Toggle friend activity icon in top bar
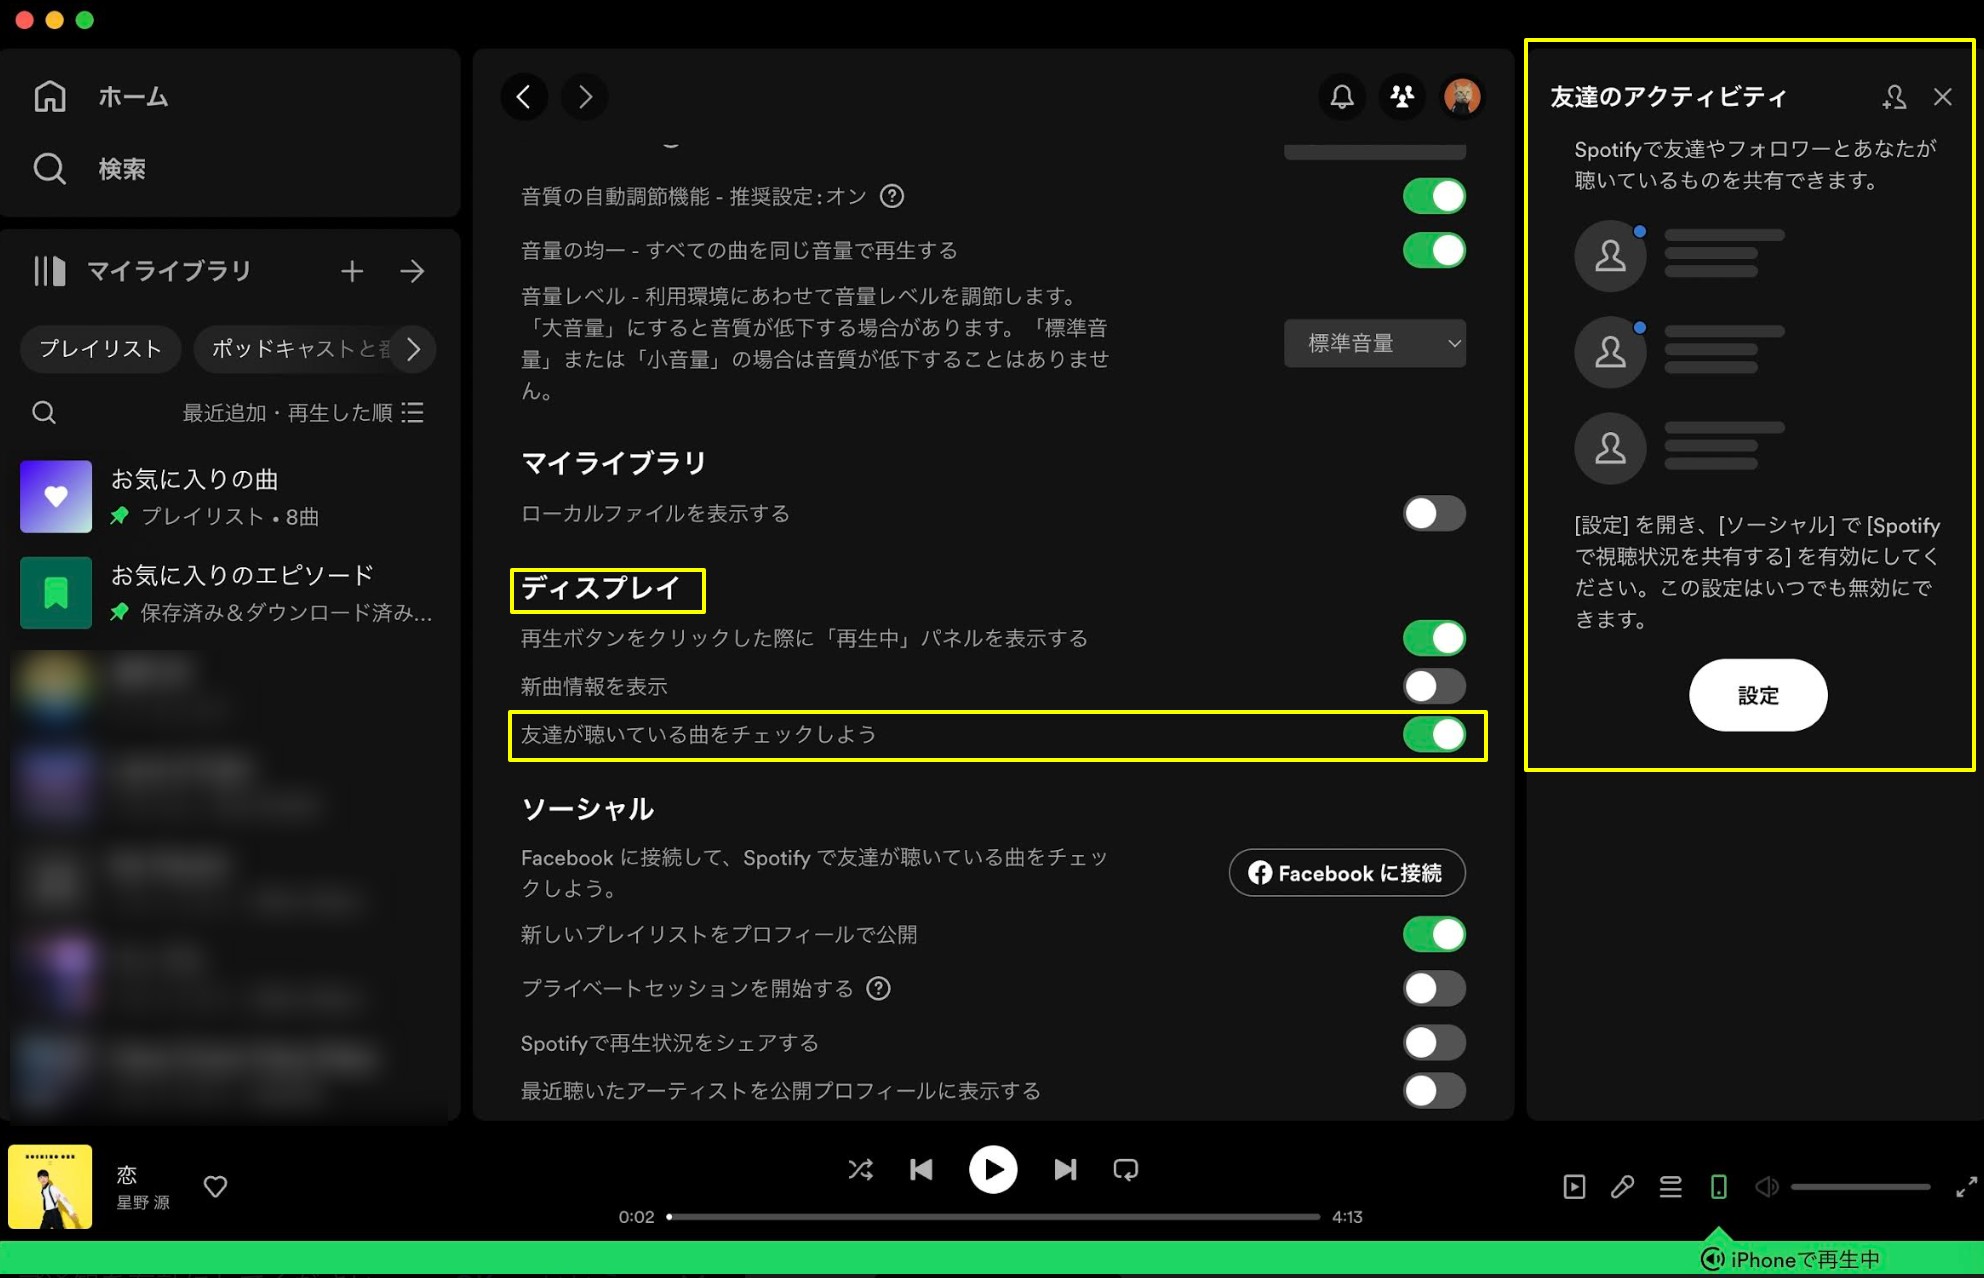 click(1402, 97)
